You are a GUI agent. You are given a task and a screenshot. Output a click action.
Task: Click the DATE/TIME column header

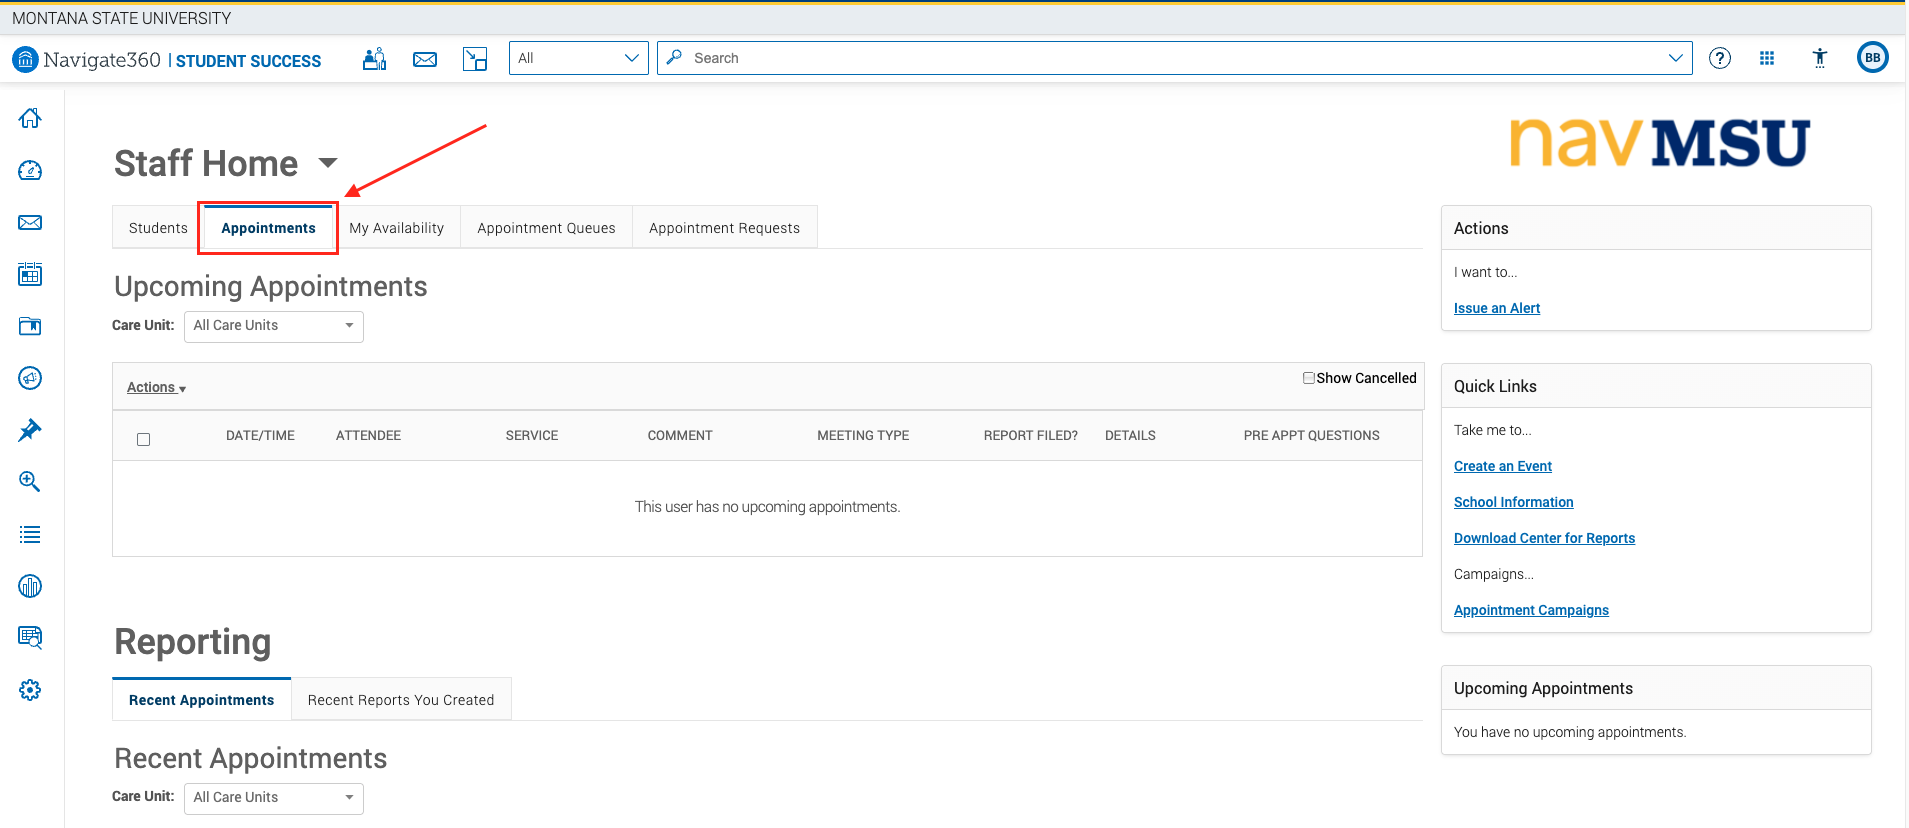click(260, 436)
